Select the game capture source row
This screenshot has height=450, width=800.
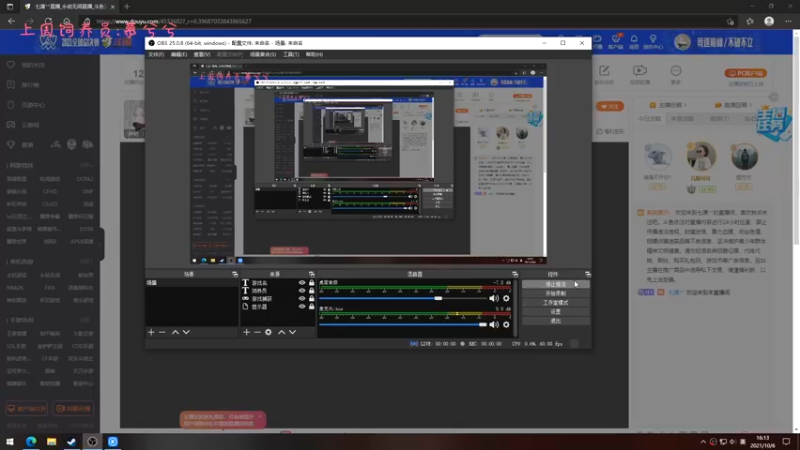click(x=279, y=298)
